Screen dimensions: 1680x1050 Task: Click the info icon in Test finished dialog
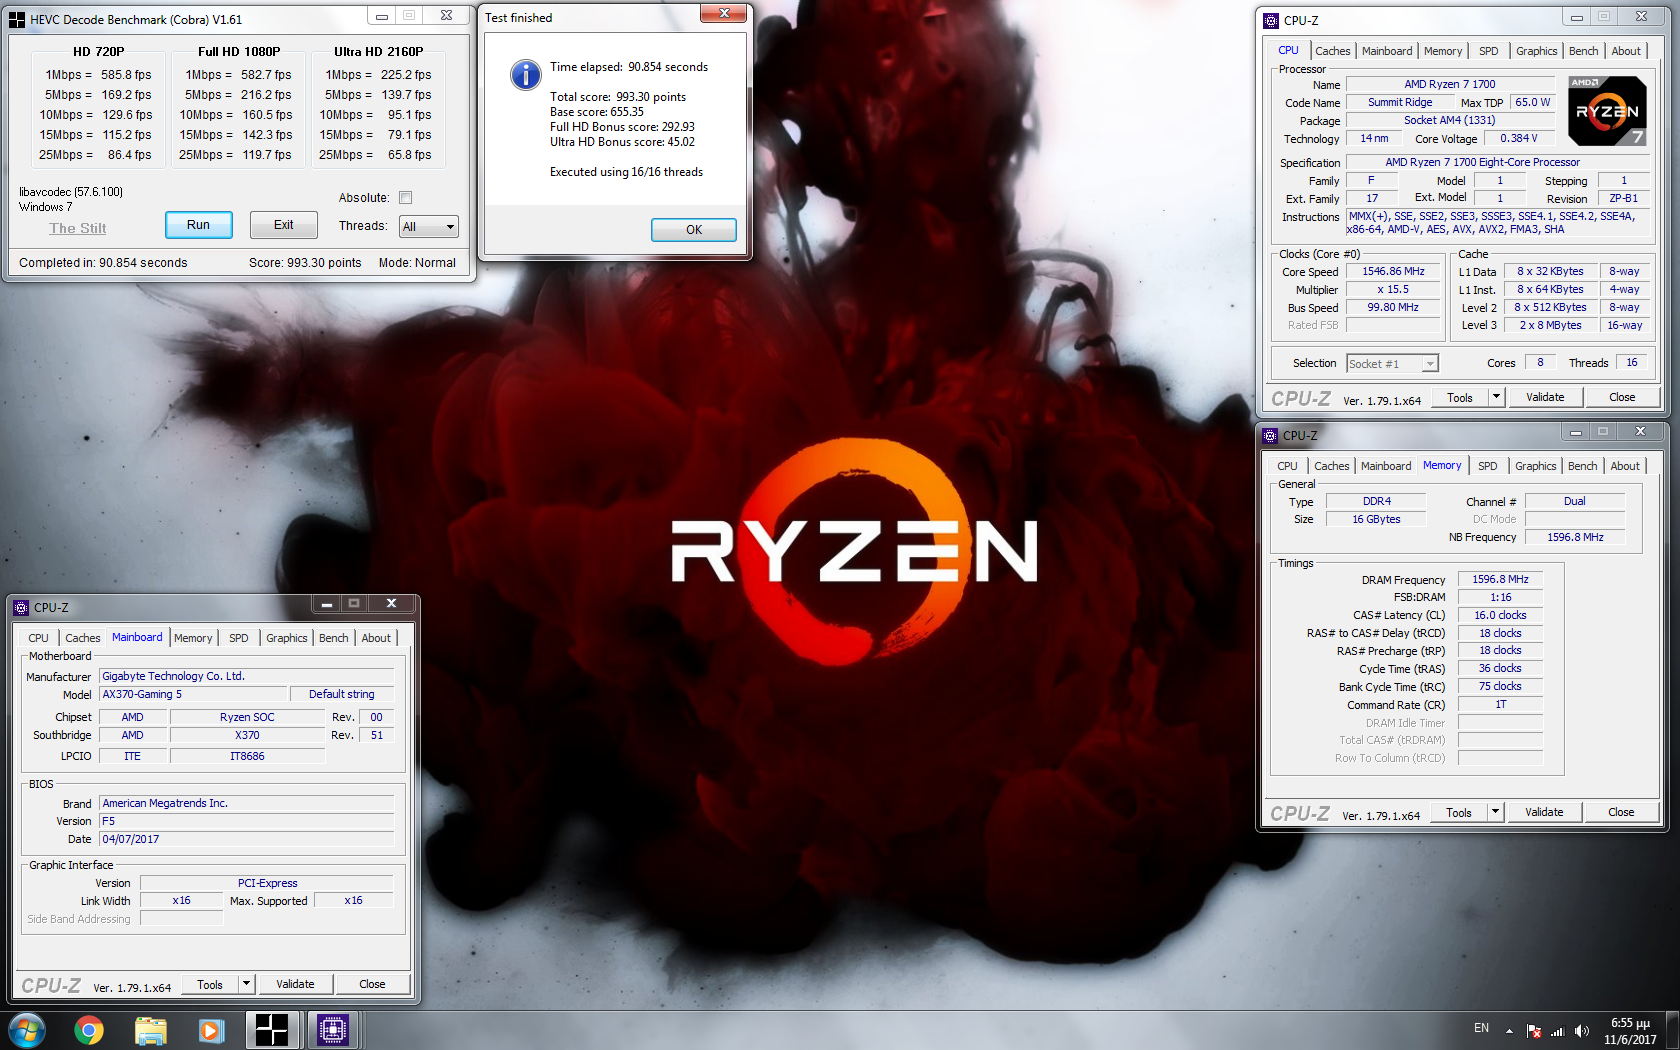pyautogui.click(x=525, y=75)
